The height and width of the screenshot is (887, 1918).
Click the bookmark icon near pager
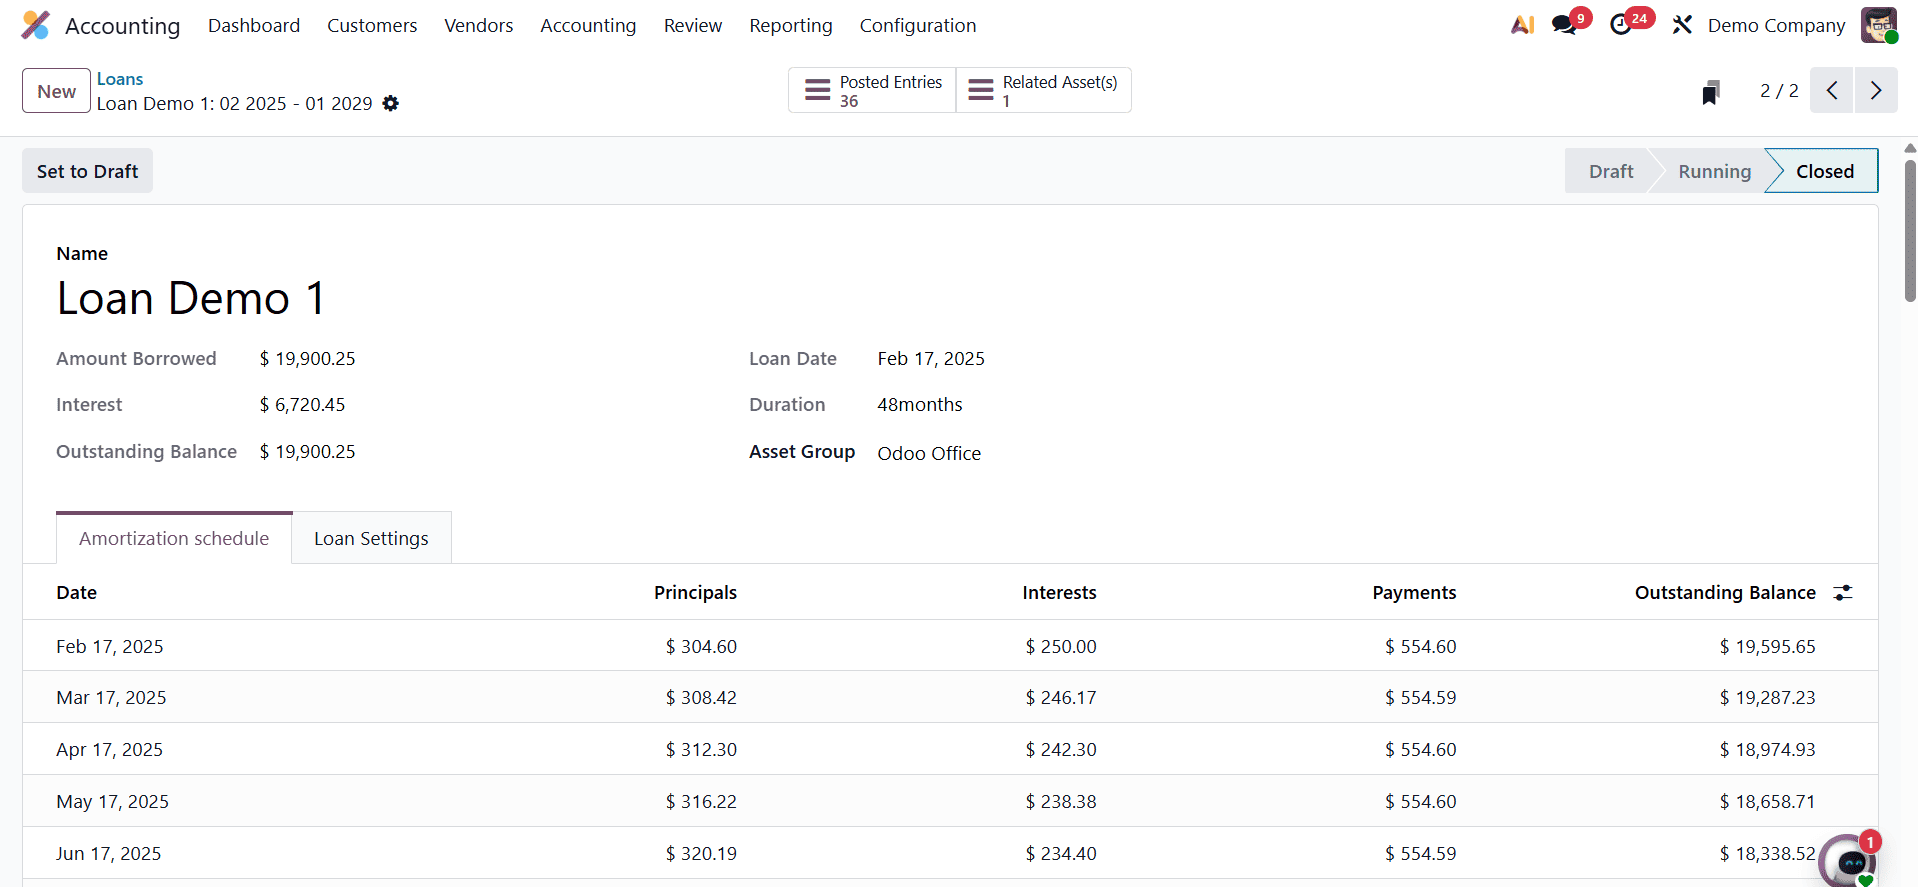[1711, 92]
